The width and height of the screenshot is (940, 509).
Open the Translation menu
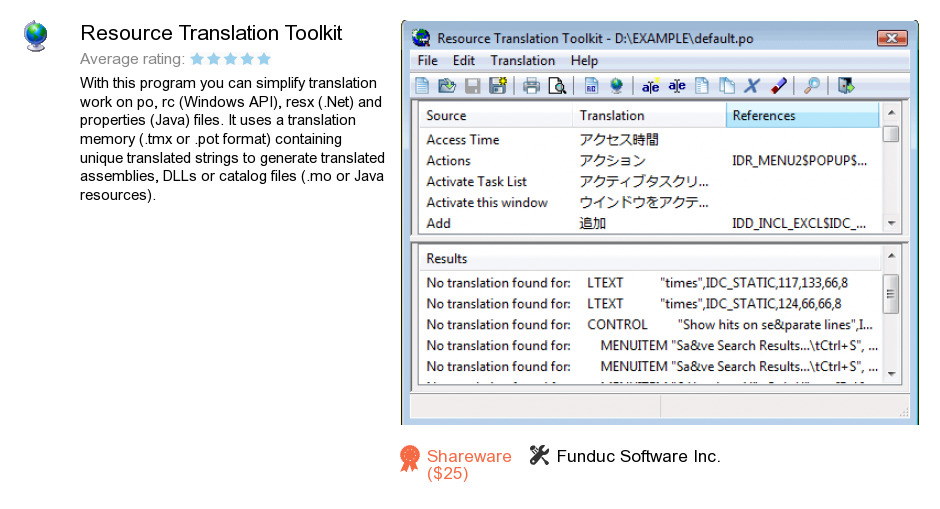point(522,61)
